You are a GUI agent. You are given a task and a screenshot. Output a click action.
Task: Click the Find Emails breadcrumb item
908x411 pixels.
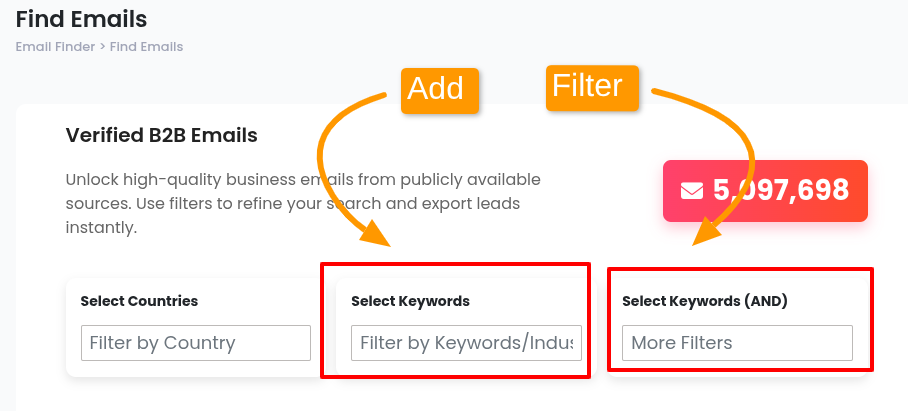[x=146, y=46]
